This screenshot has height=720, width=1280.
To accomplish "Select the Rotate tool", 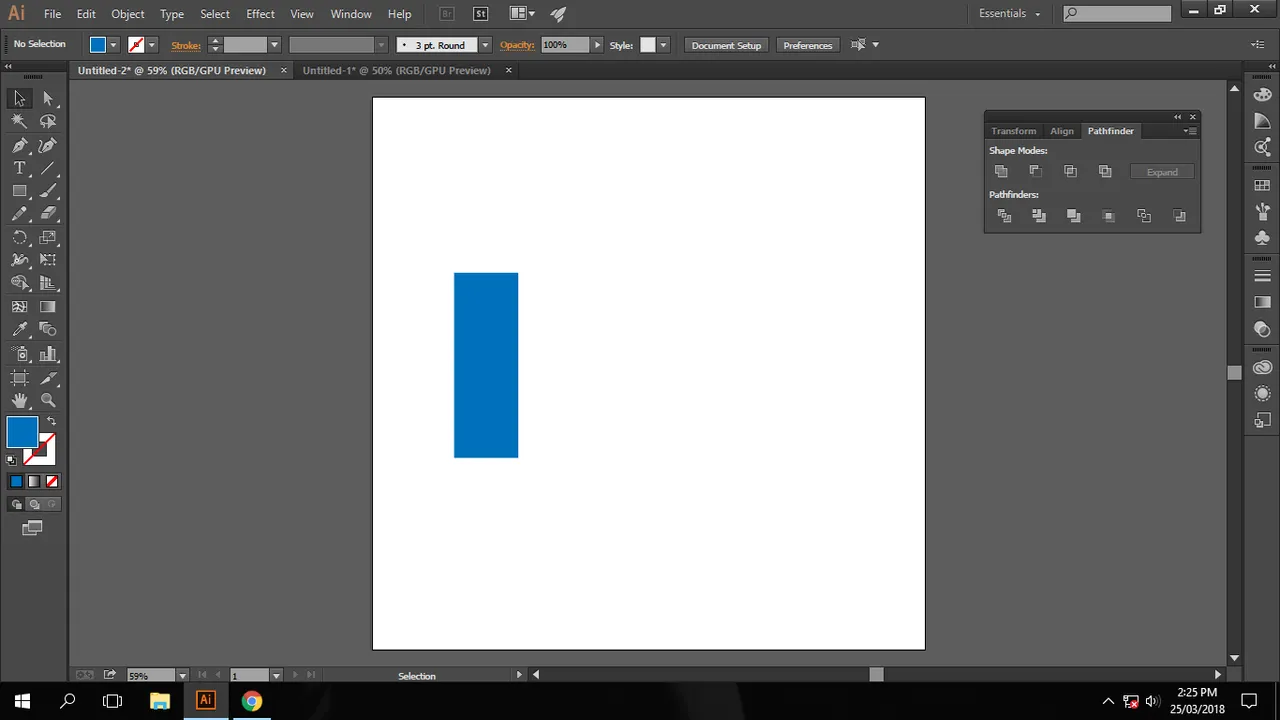I will [x=19, y=238].
